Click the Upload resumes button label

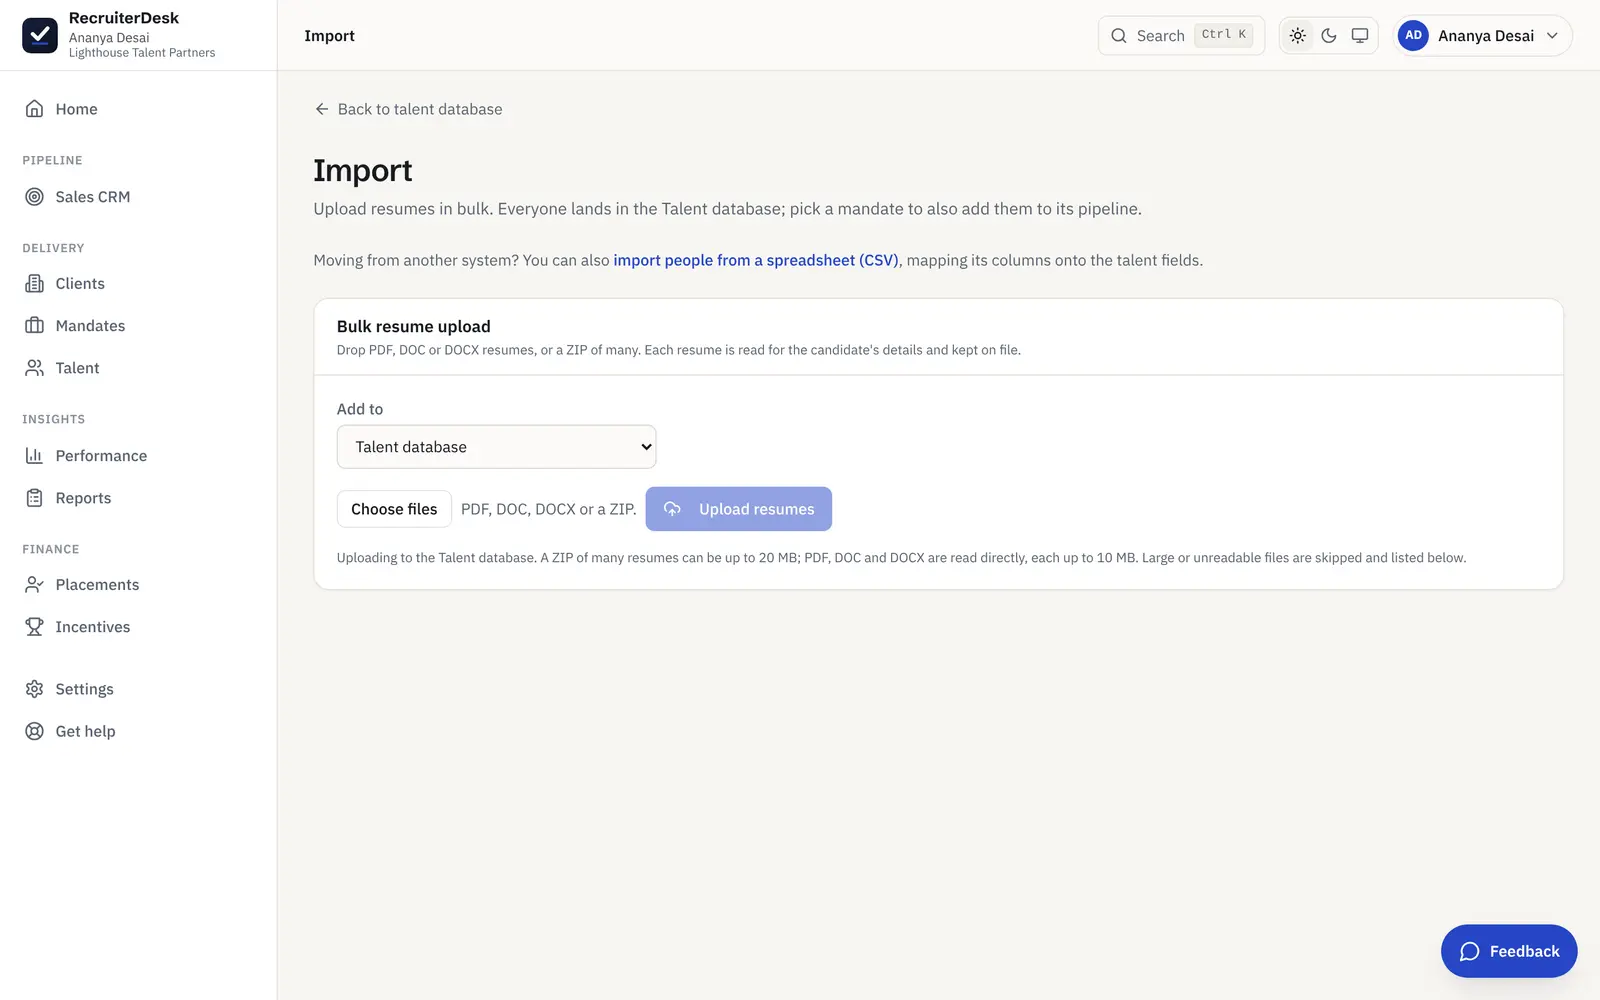757,509
